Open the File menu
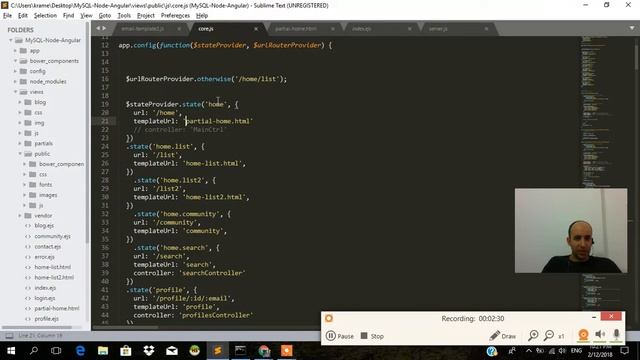This screenshot has height=360, width=640. pyautogui.click(x=7, y=16)
